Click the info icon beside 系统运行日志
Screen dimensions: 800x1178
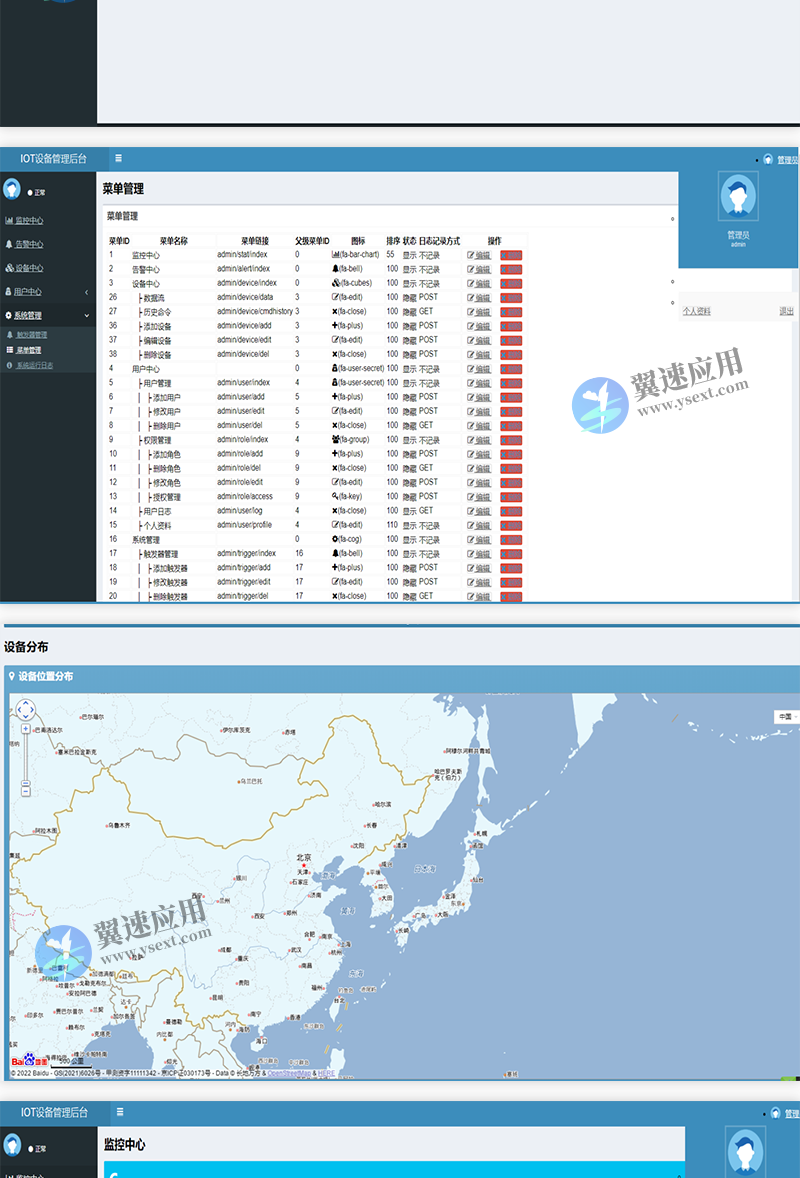(10, 363)
